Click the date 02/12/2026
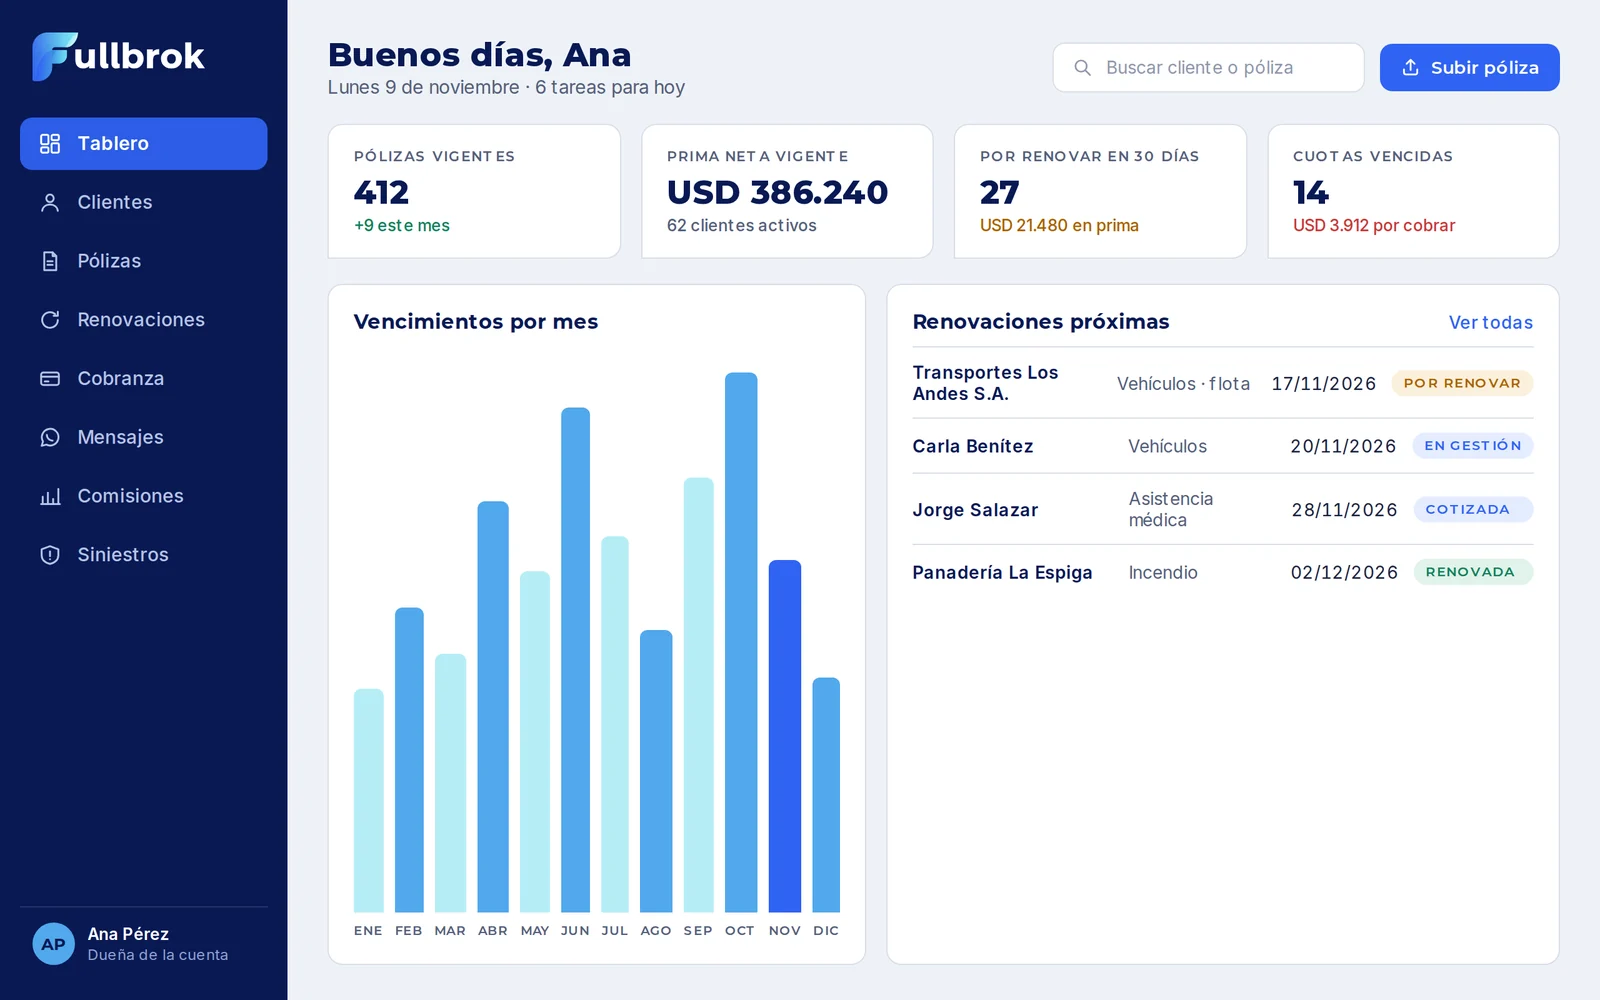1600x1000 pixels. [x=1344, y=572]
